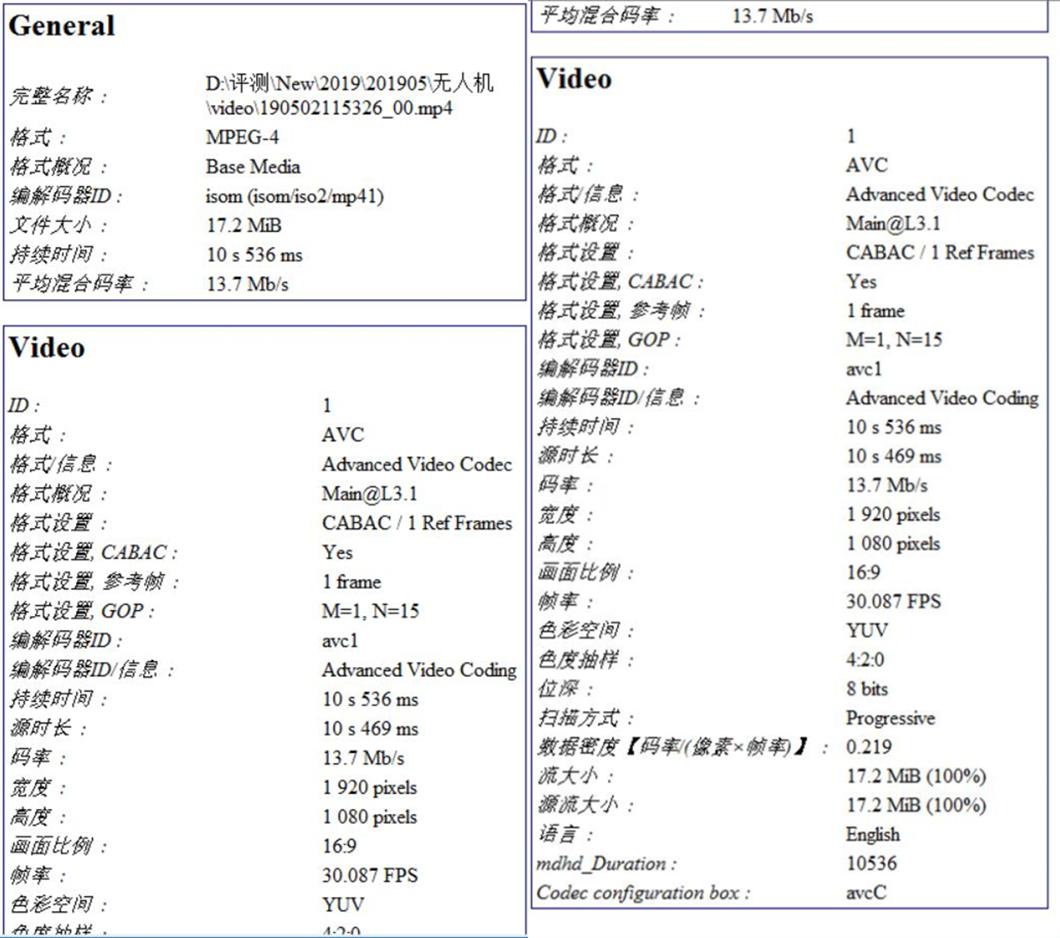Select the Base Media value

pyautogui.click(x=253, y=167)
